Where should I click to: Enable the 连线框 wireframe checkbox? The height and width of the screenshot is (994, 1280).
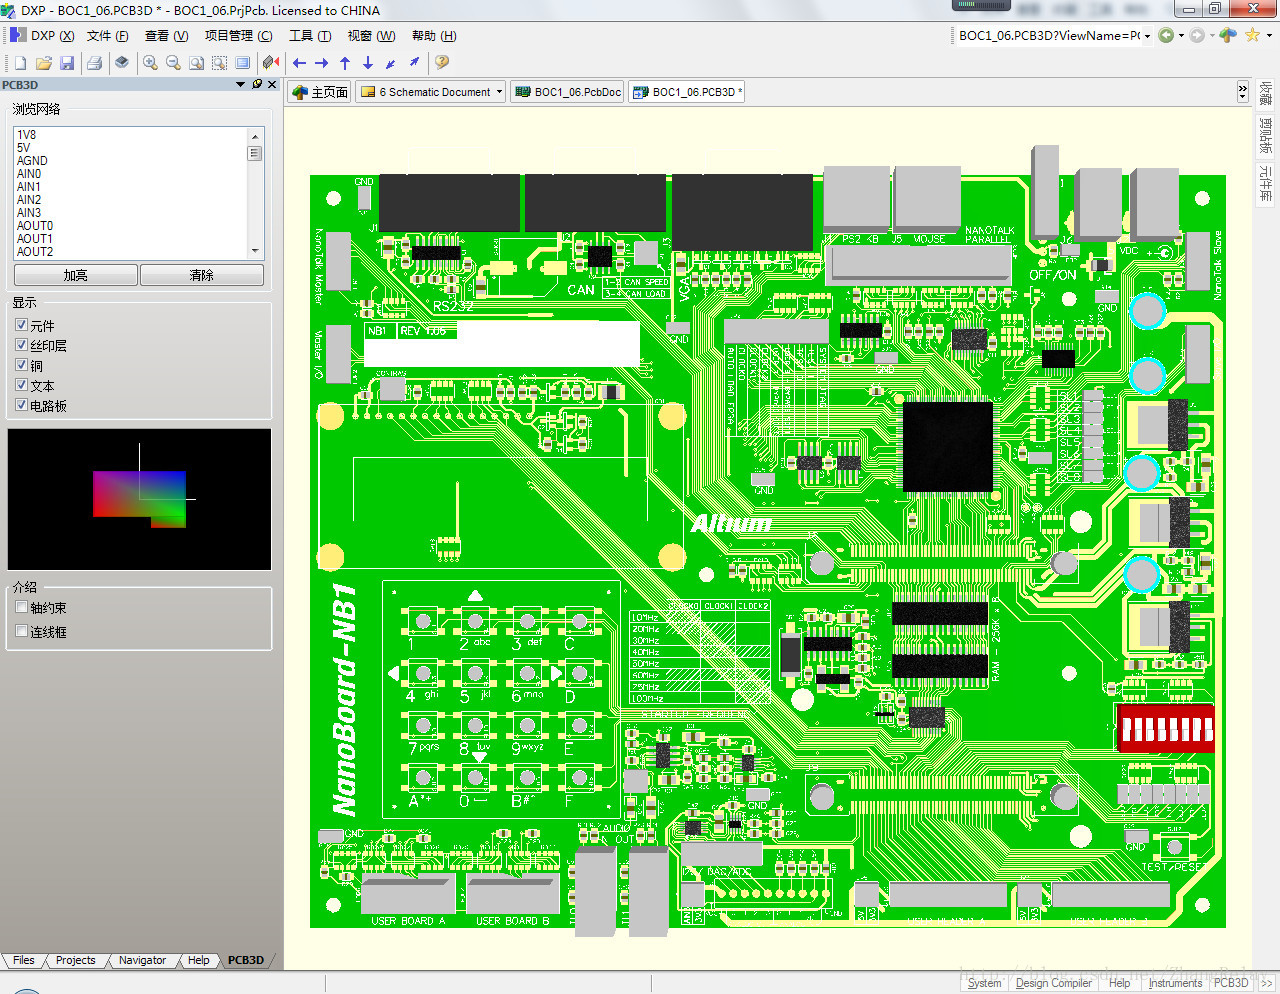(21, 631)
